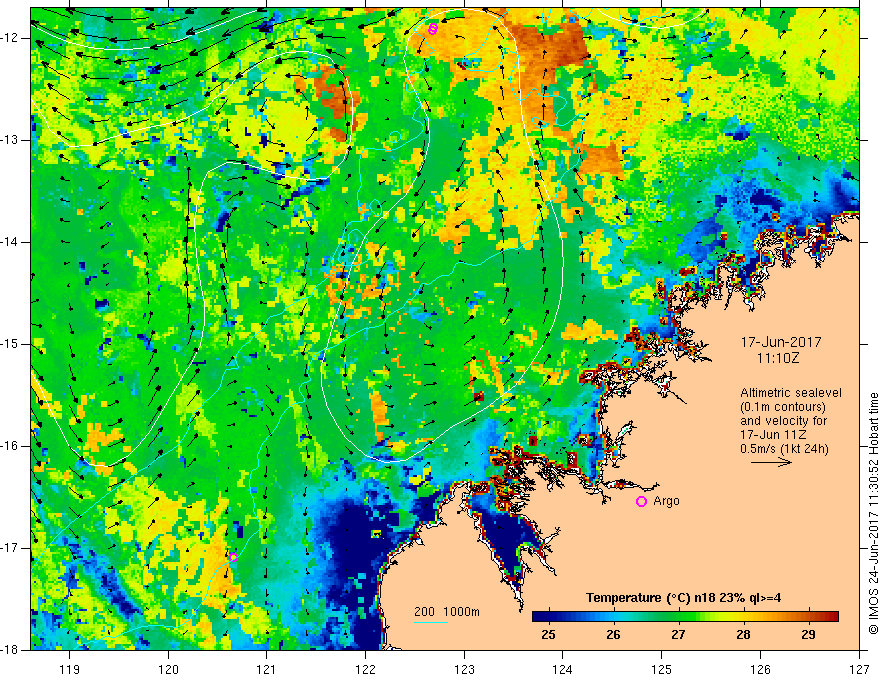Click the '11:10Z' time label
880x680 pixels.
[x=777, y=358]
